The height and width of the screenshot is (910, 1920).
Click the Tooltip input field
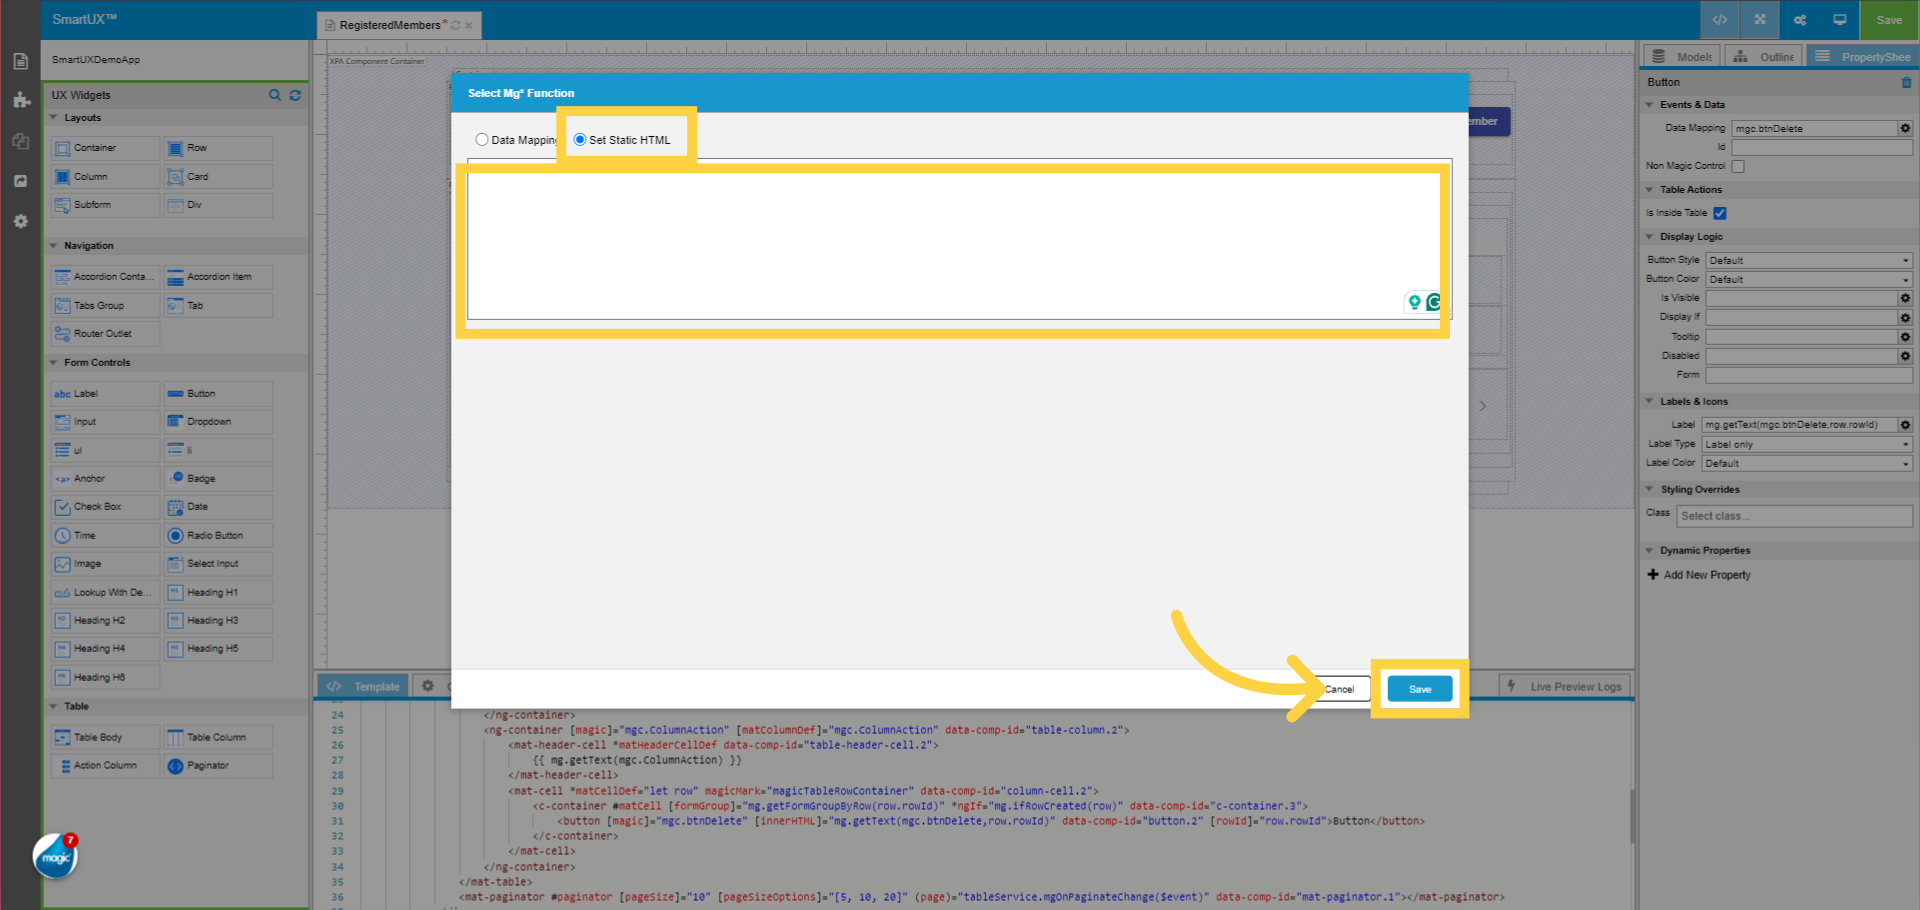click(1801, 337)
